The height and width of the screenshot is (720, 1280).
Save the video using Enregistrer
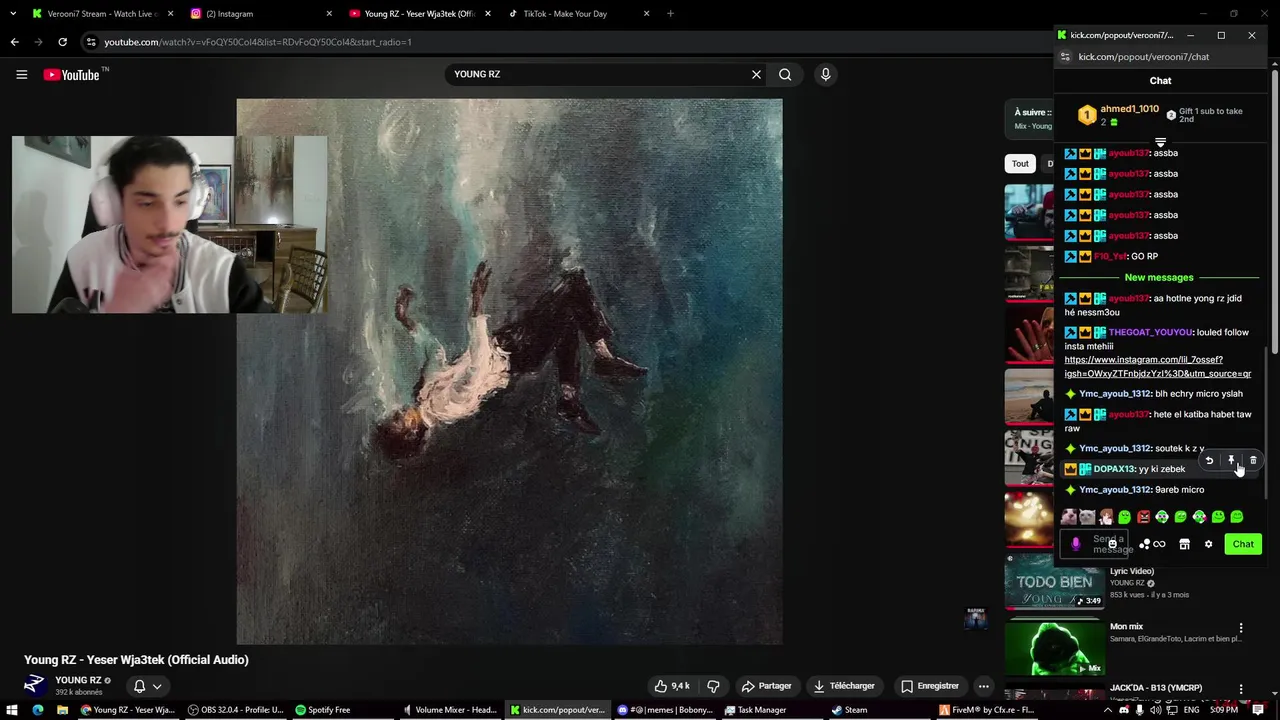point(930,686)
